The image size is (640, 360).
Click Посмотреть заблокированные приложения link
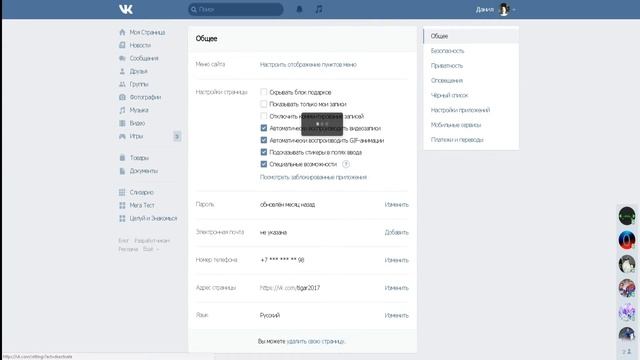tap(313, 177)
